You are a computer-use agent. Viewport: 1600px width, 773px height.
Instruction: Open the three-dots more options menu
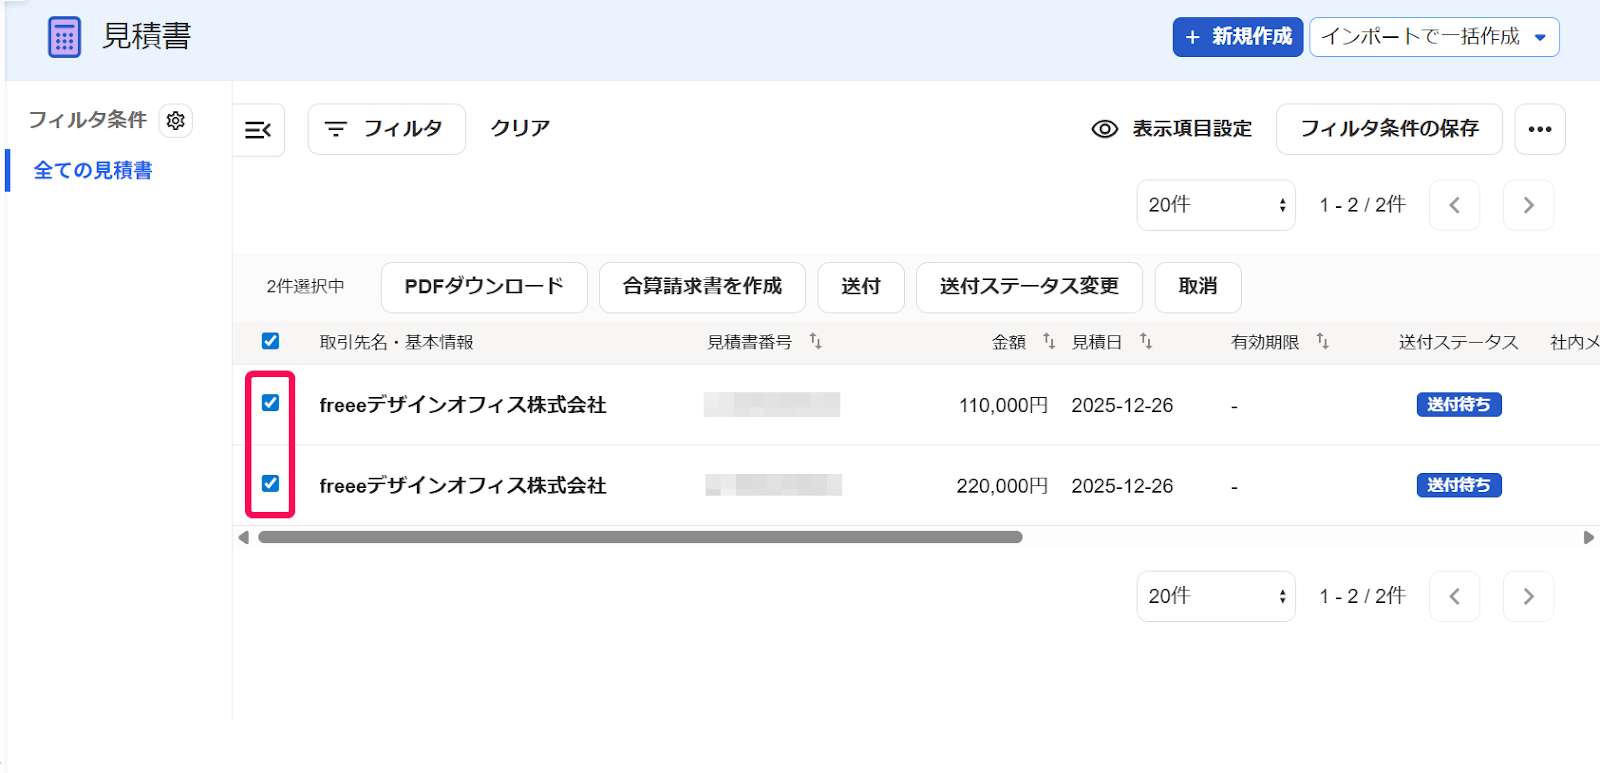[x=1540, y=129]
